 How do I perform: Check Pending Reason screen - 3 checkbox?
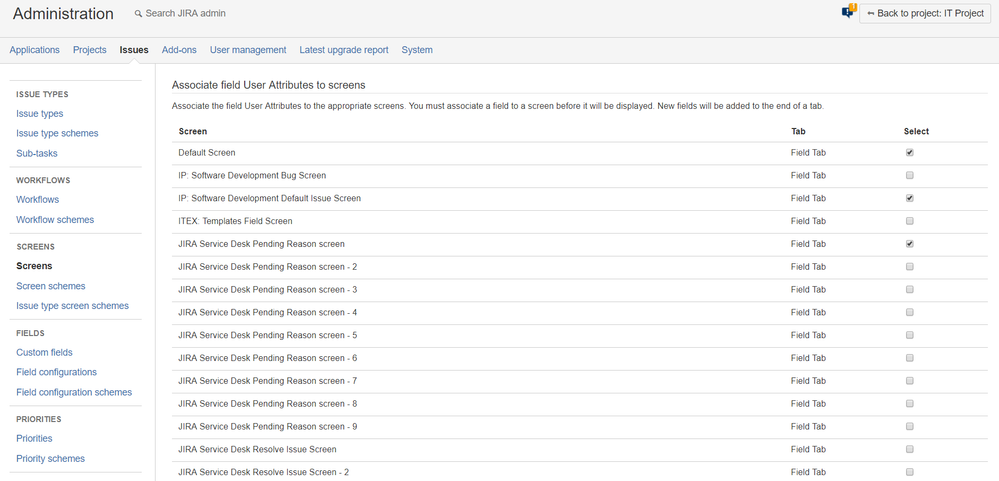910,290
